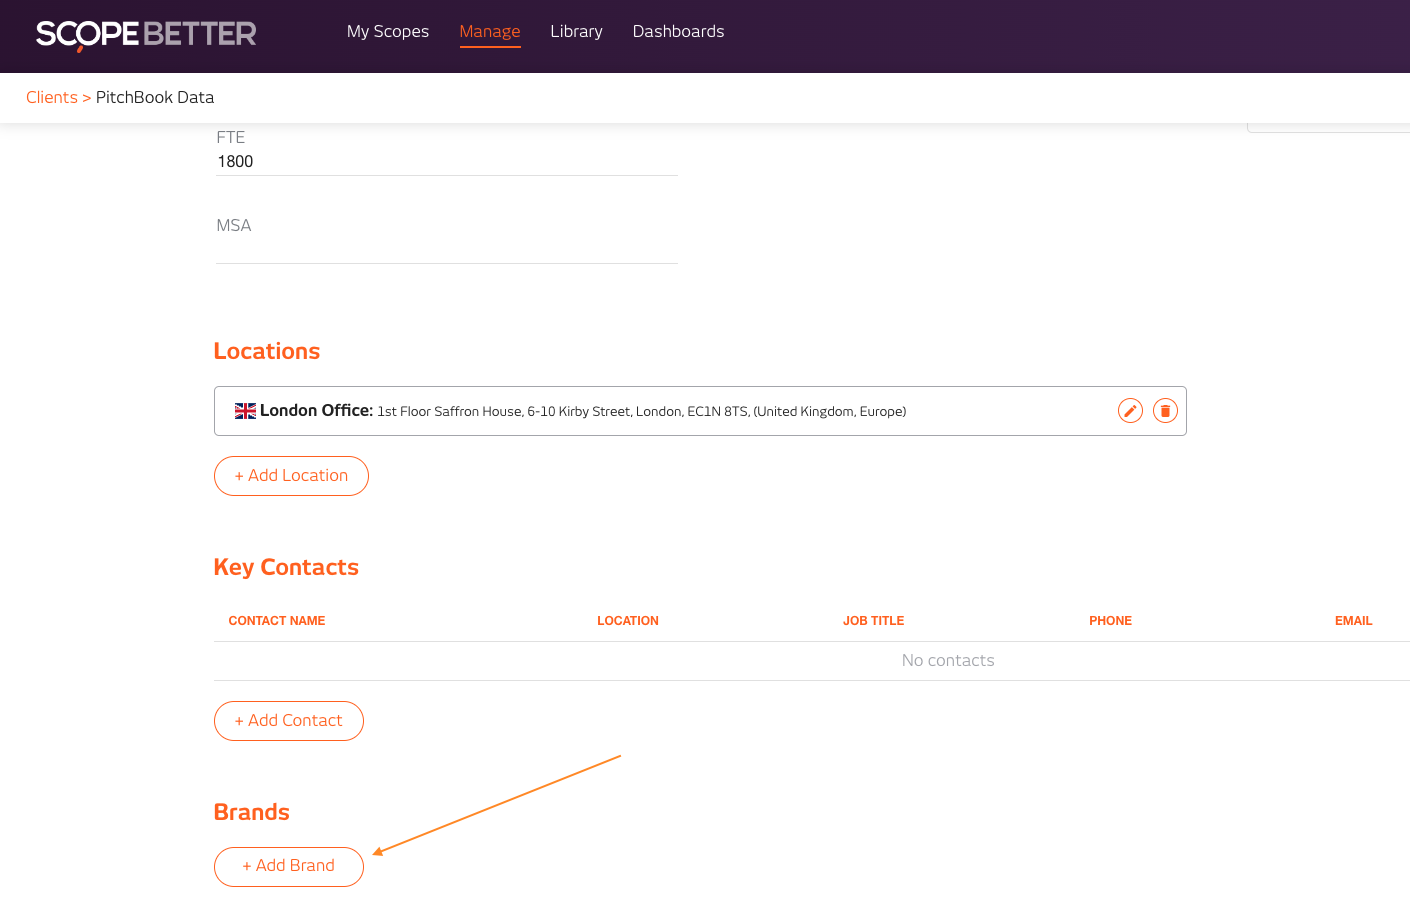Sort by Location column header
This screenshot has width=1410, height=921.
tap(628, 621)
